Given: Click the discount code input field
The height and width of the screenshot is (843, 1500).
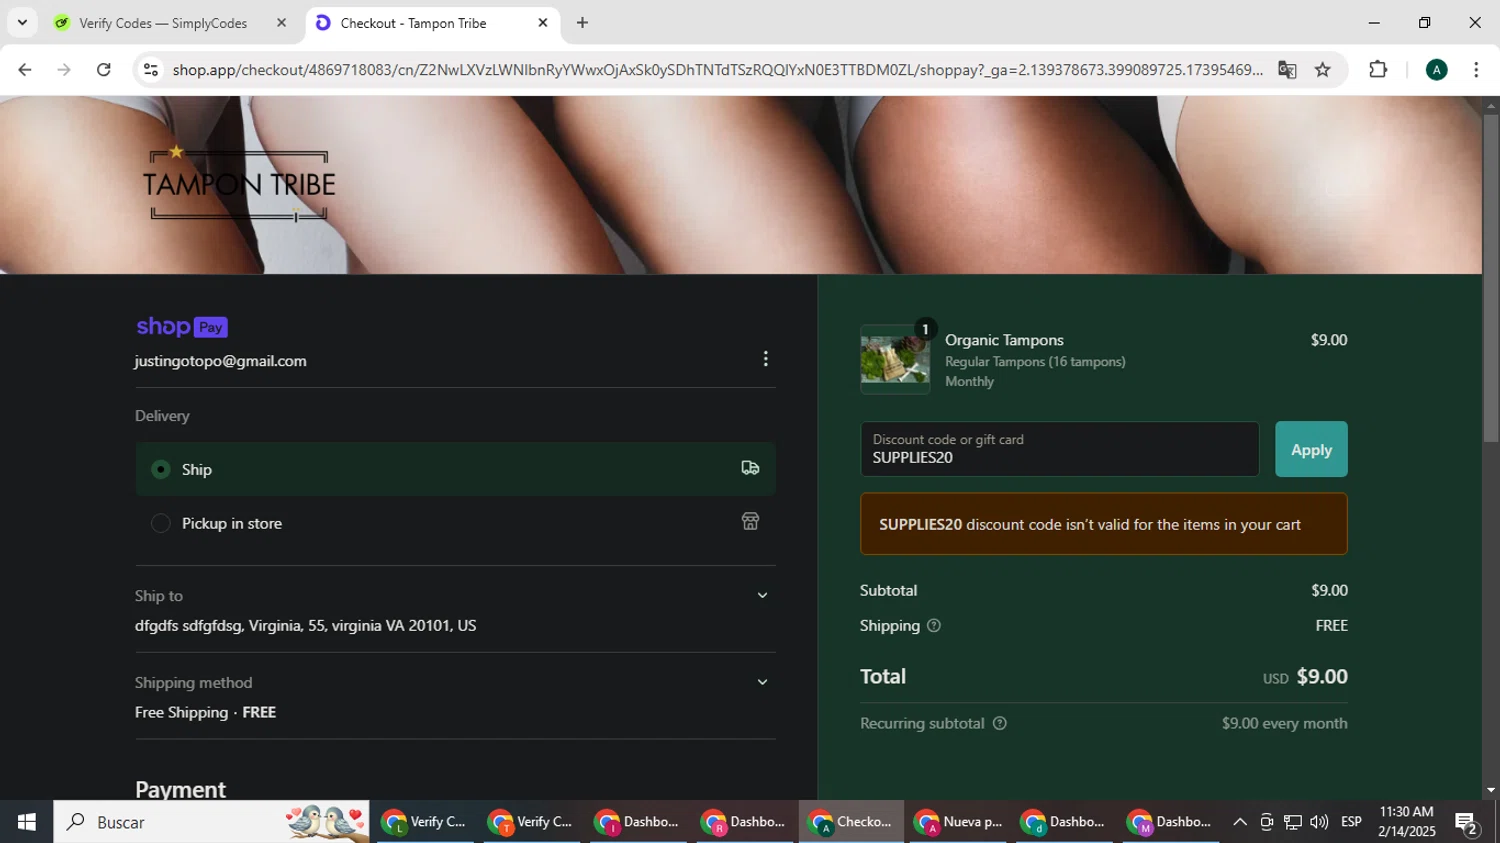Looking at the screenshot, I should (1059, 449).
